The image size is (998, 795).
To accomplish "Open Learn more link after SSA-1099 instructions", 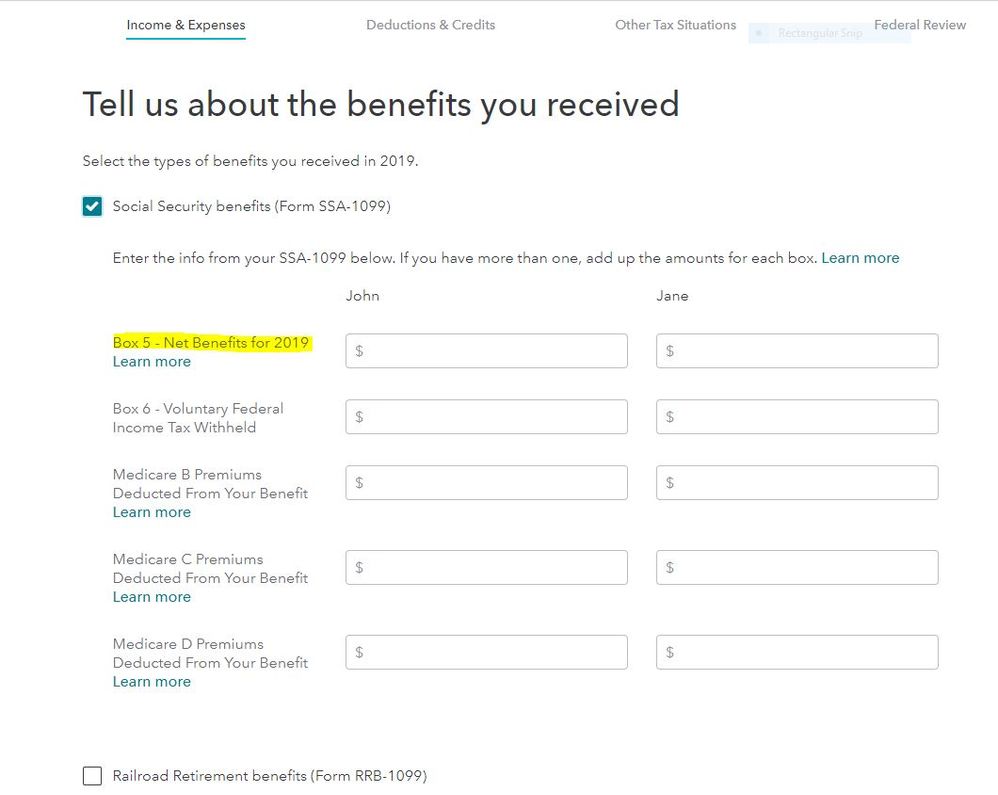I will tap(860, 258).
